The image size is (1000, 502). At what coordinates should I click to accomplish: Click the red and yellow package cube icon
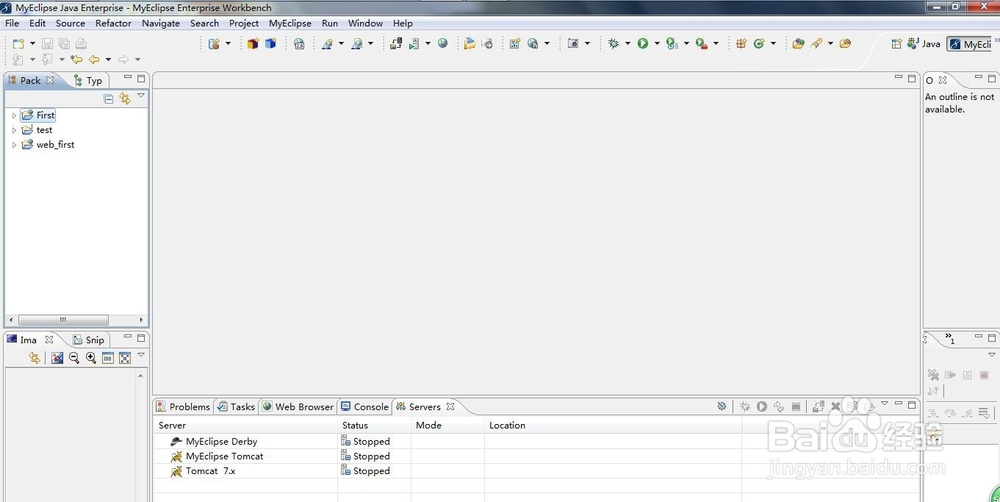(x=253, y=43)
